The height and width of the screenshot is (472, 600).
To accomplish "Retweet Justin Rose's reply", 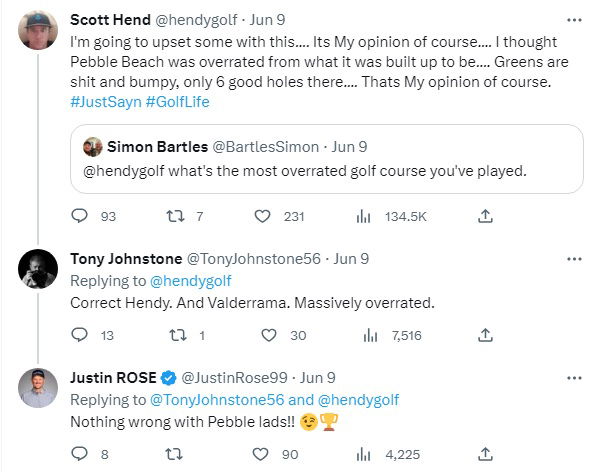I will click(x=170, y=454).
